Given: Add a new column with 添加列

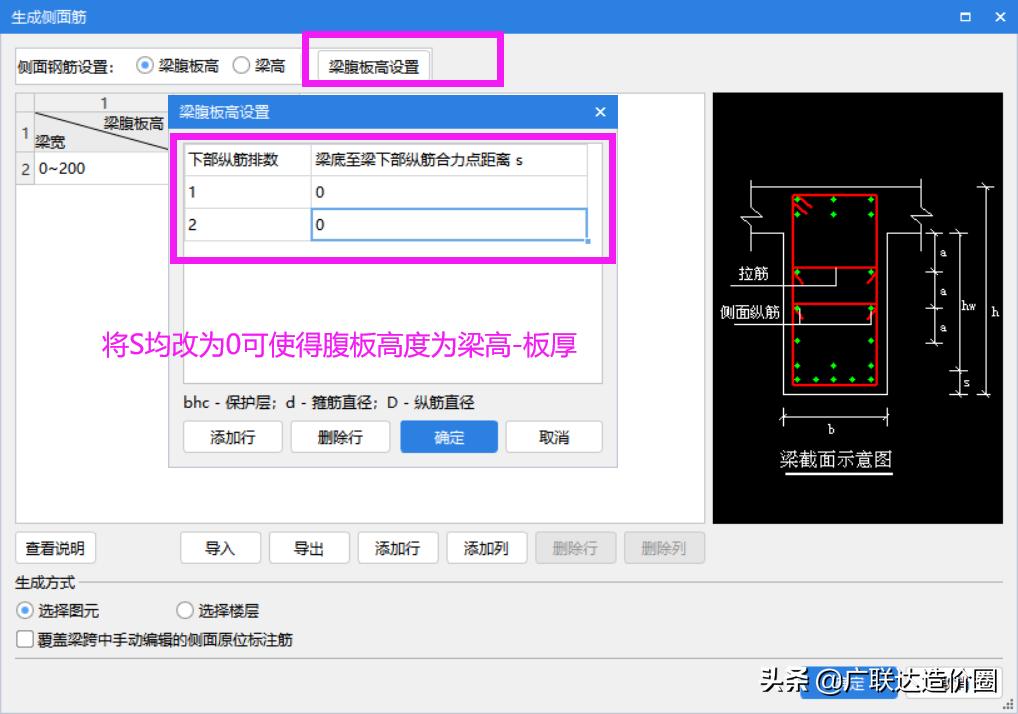Looking at the screenshot, I should [487, 547].
